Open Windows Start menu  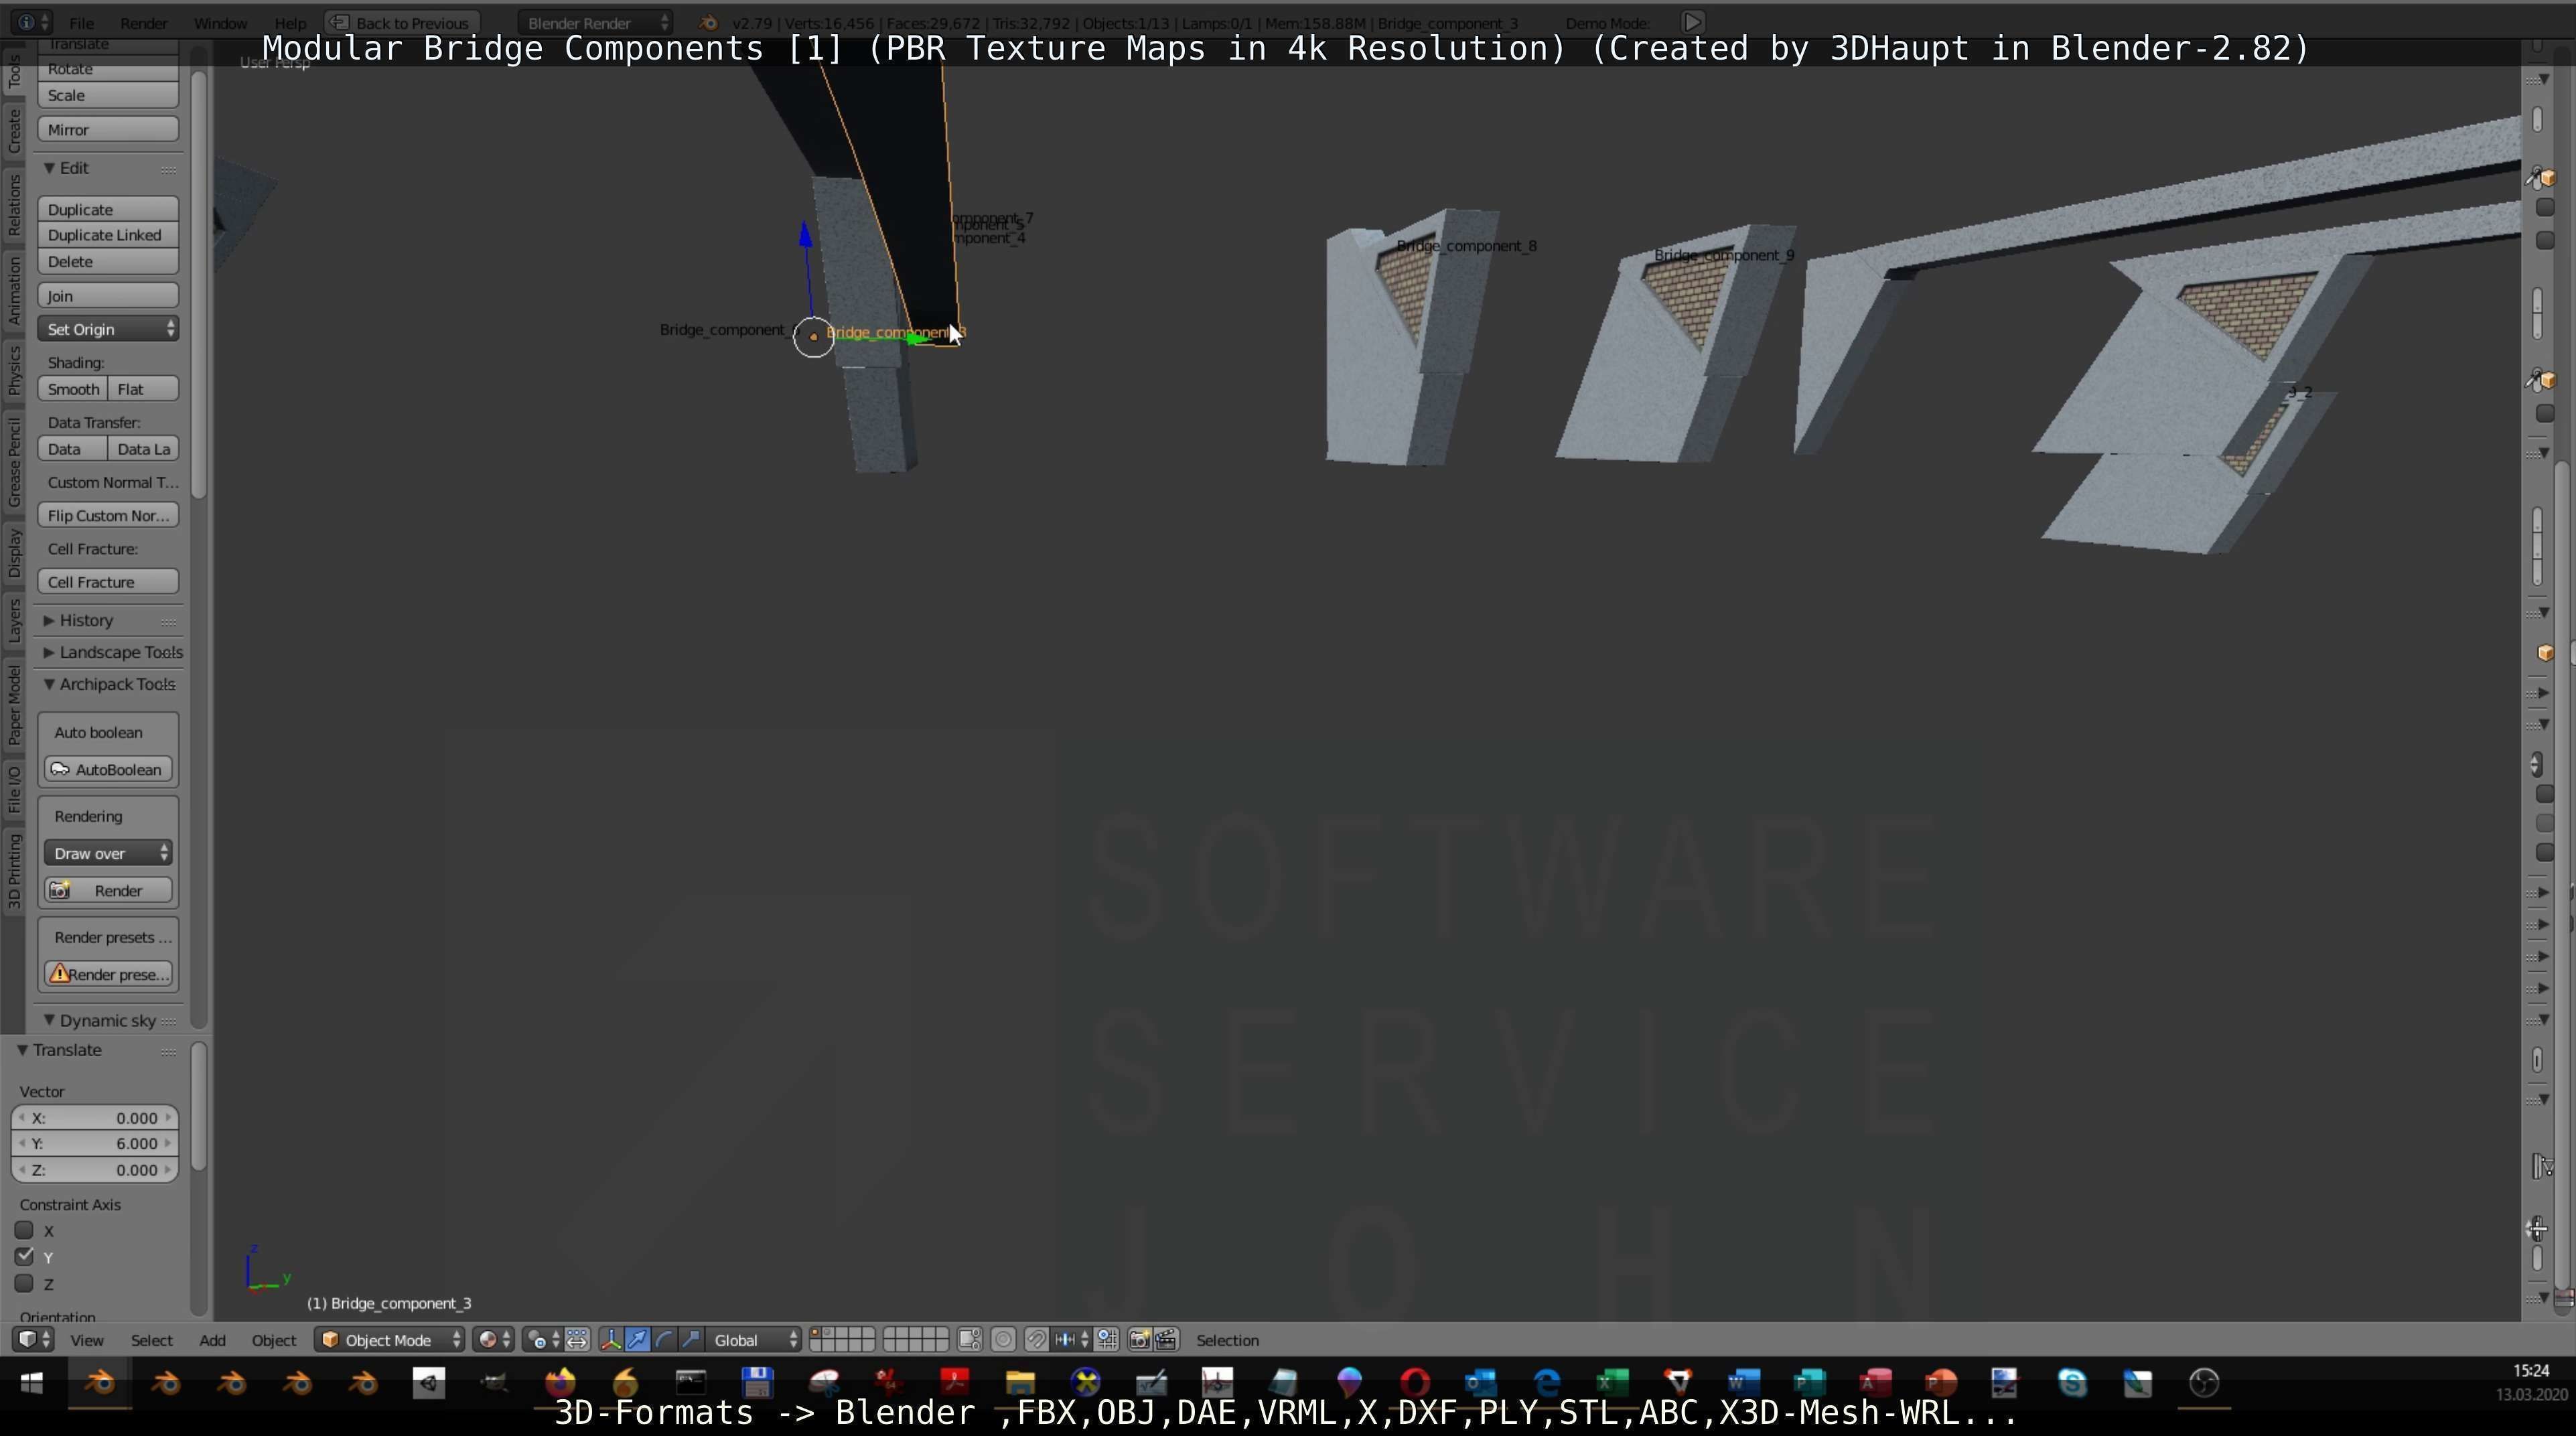pos(32,1383)
